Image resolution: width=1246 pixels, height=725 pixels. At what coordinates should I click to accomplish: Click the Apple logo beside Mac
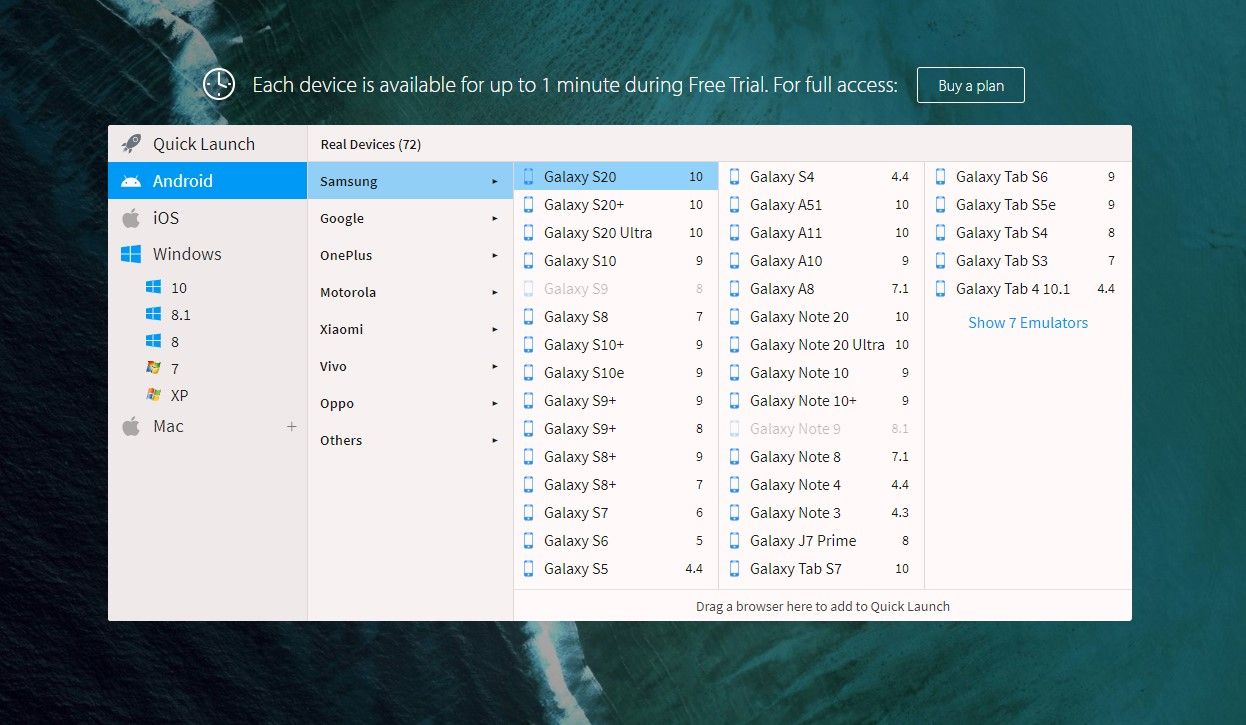pyautogui.click(x=131, y=426)
